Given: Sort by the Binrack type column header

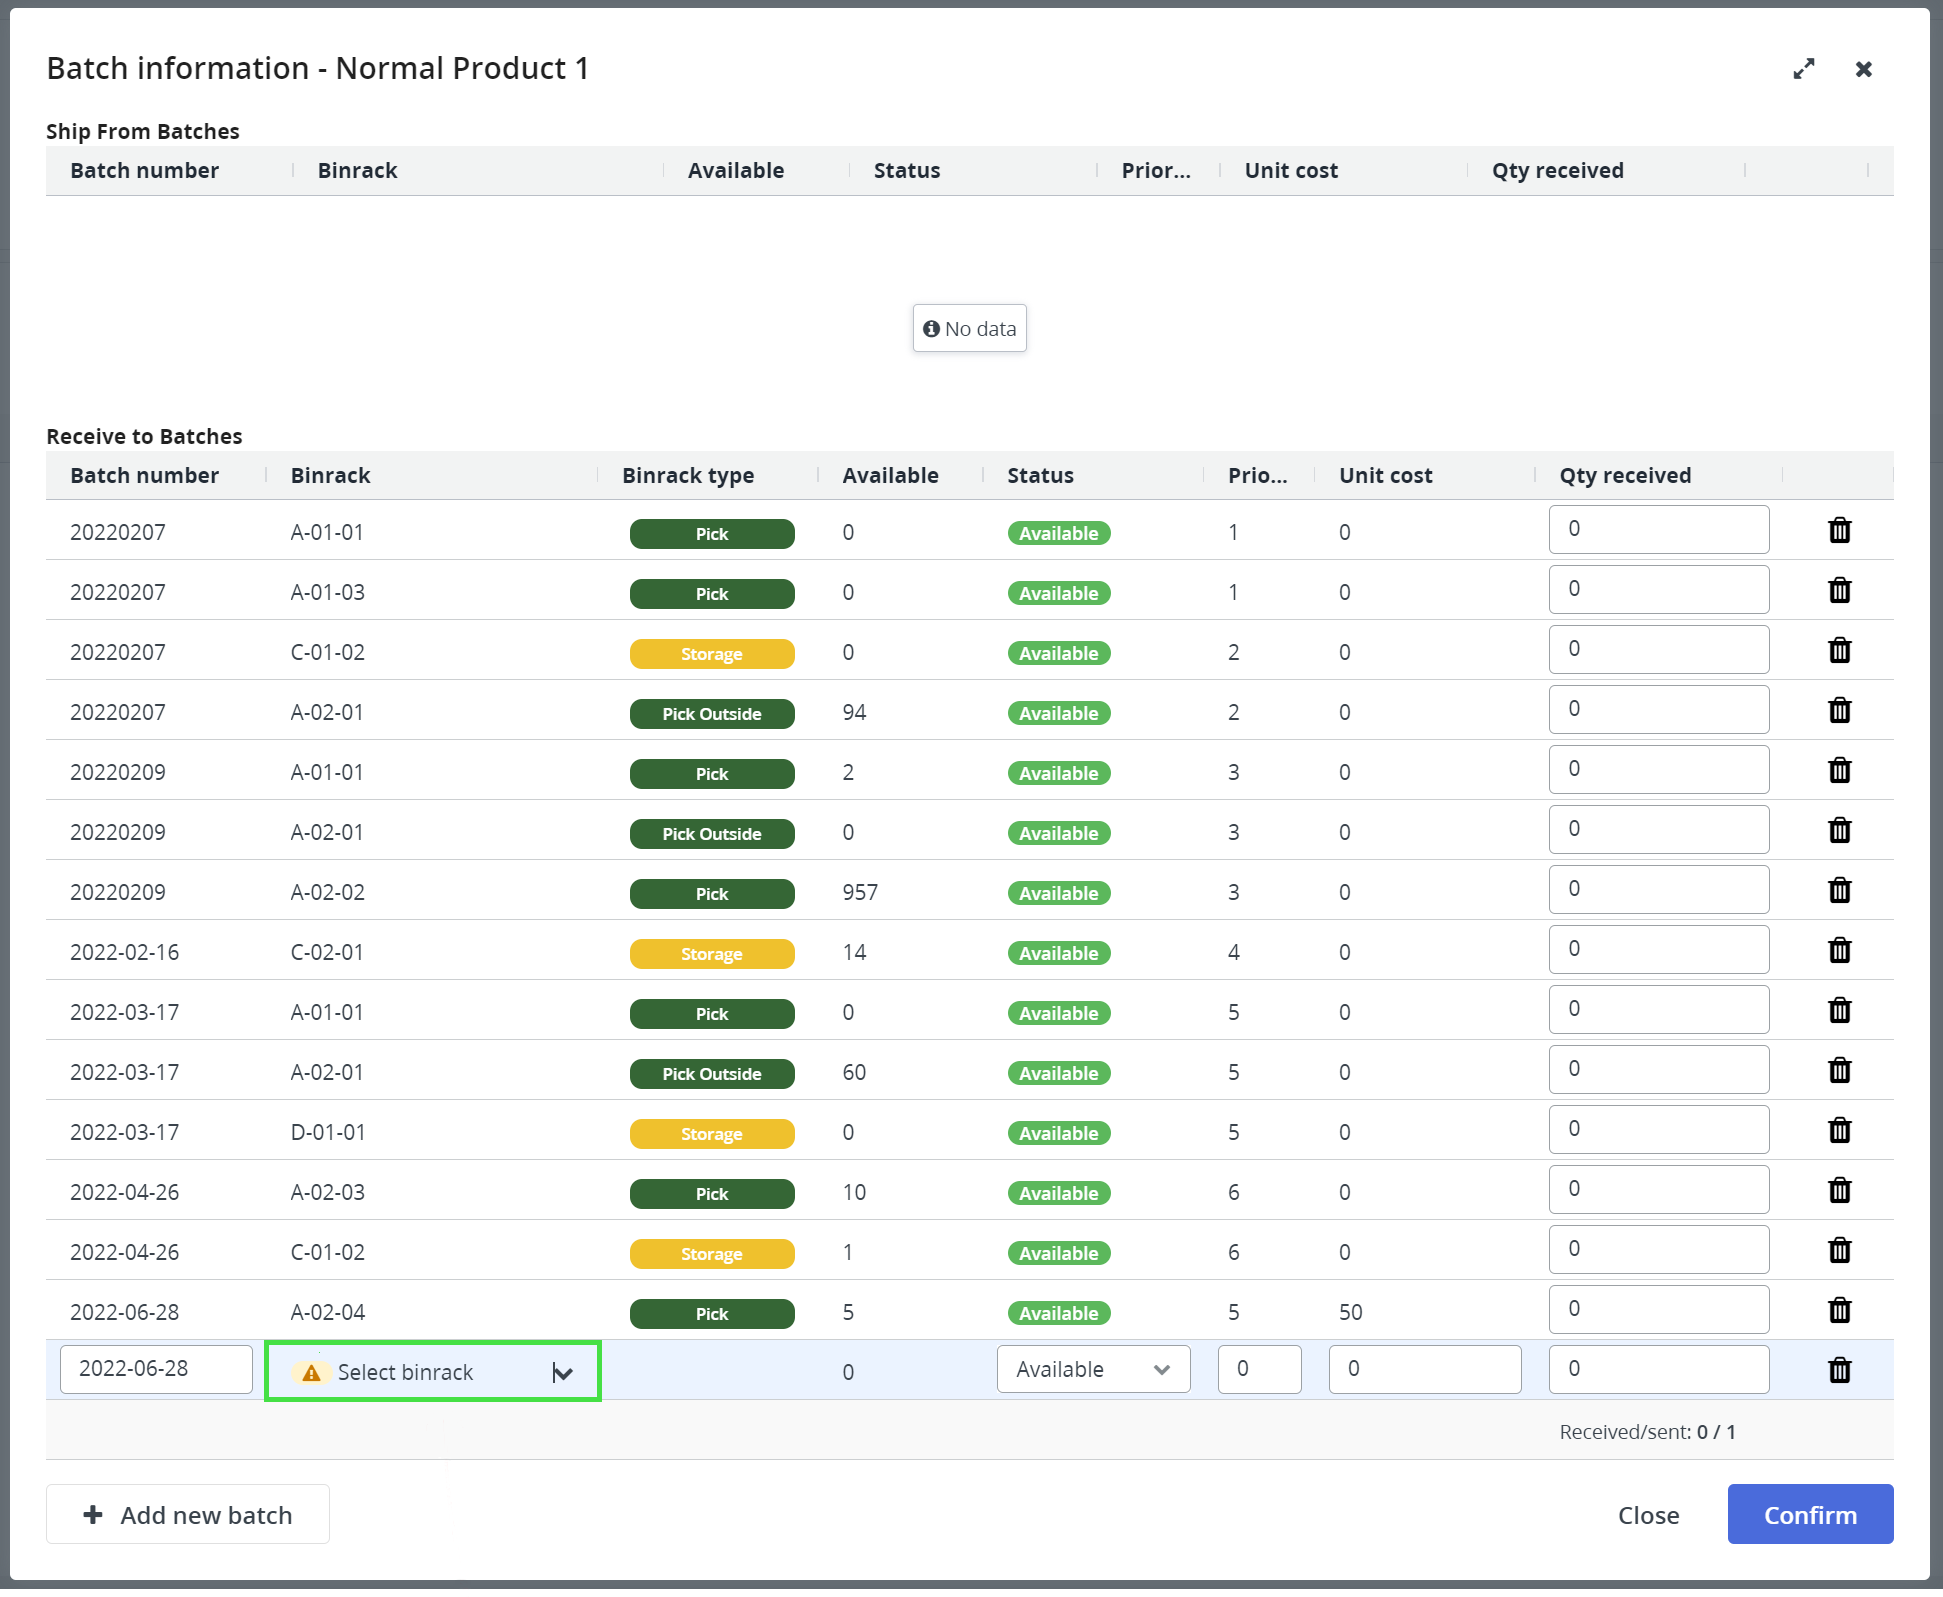Looking at the screenshot, I should coord(688,476).
